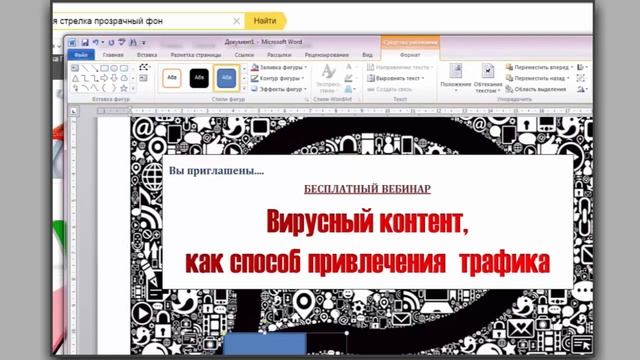Select the Triangle shape
Screen dimensions: 640x360
point(75,78)
